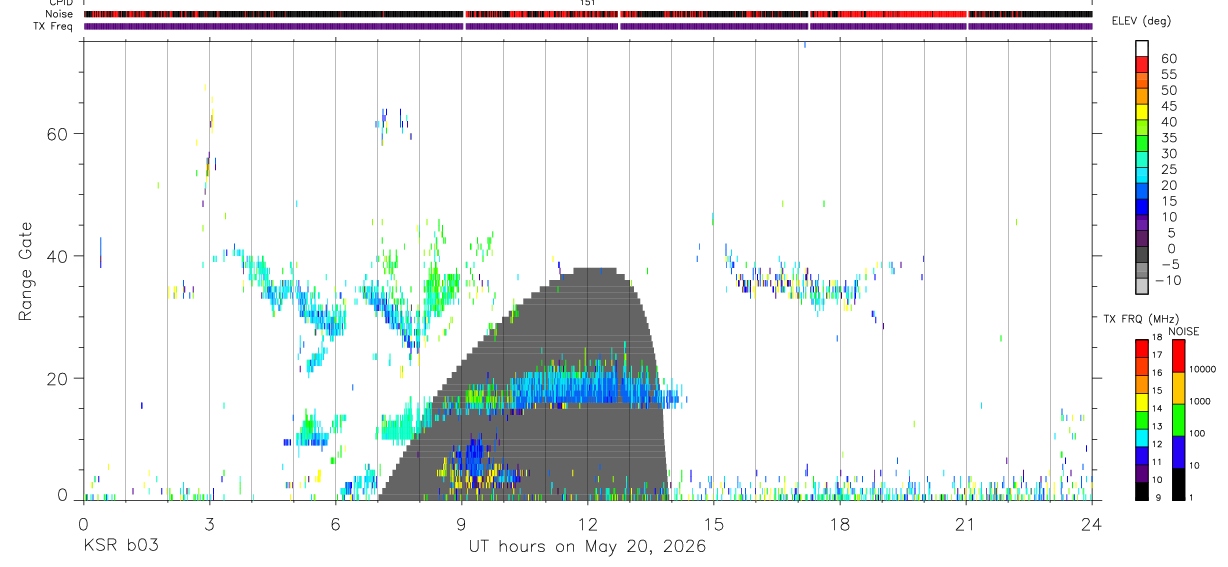Click the x-axis tick label '6'

point(335,523)
